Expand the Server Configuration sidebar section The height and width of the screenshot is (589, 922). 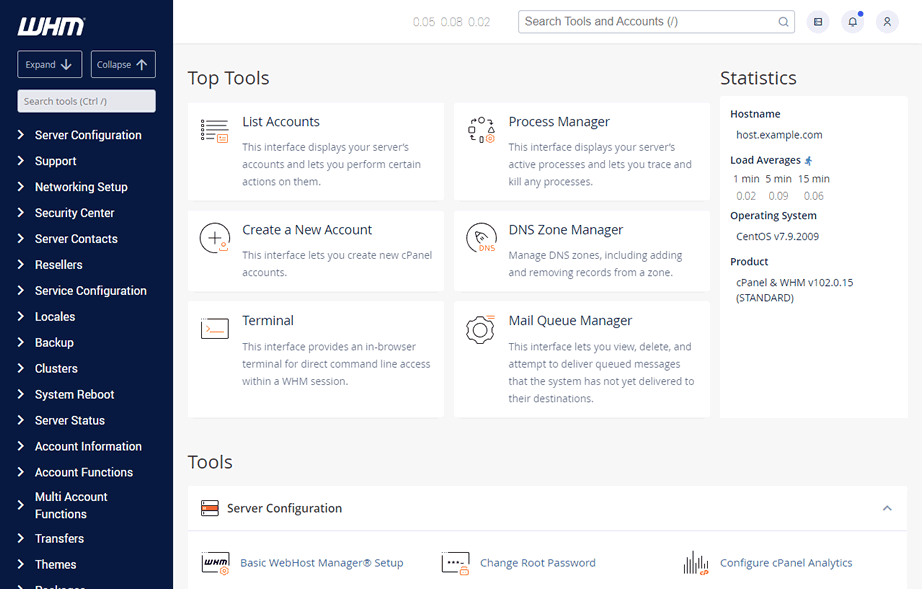pyautogui.click(x=87, y=134)
